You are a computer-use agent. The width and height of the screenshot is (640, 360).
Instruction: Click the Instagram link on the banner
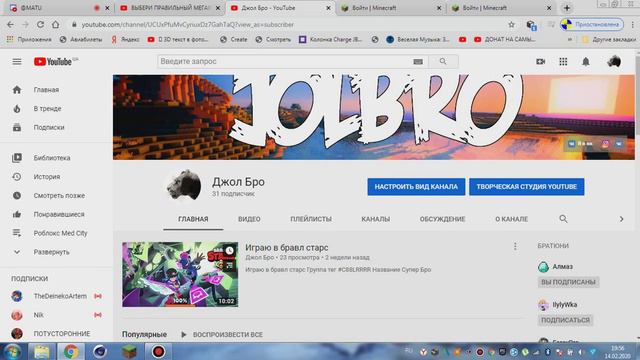point(605,144)
